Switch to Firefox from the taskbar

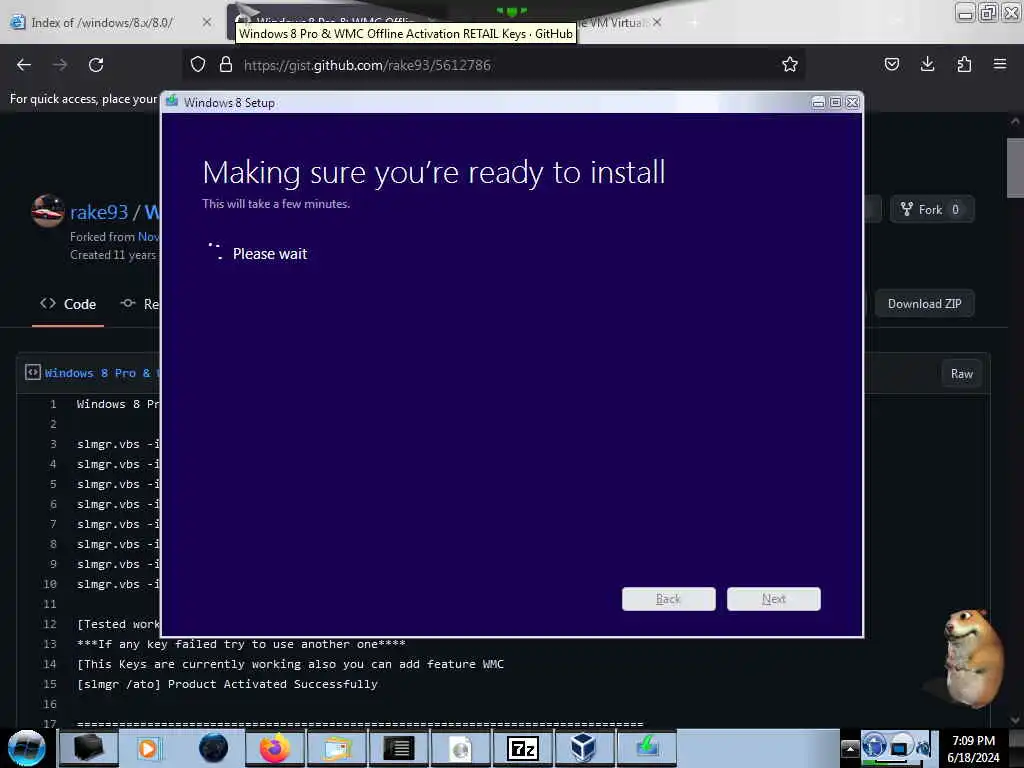click(x=275, y=748)
